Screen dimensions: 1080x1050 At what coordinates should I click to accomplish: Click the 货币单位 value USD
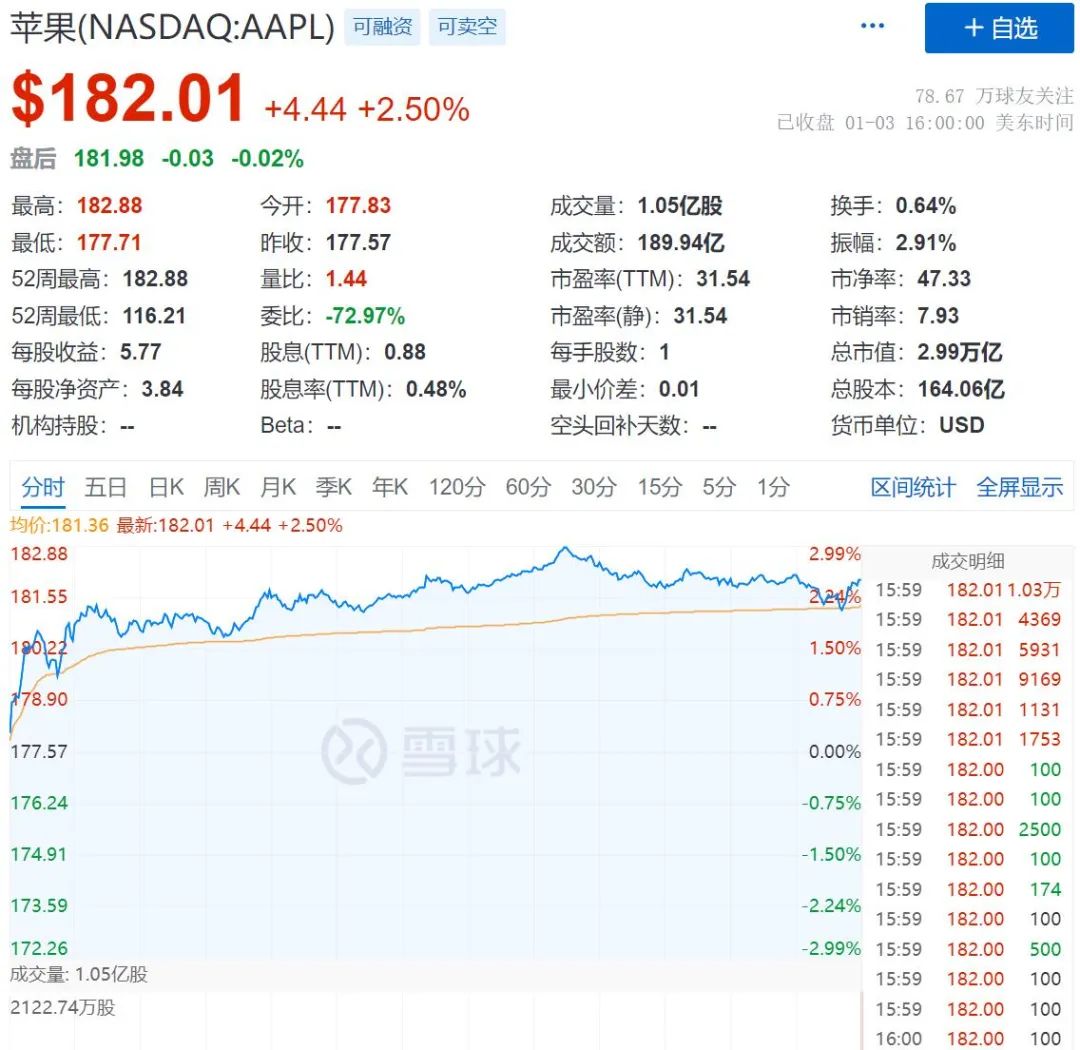(962, 425)
